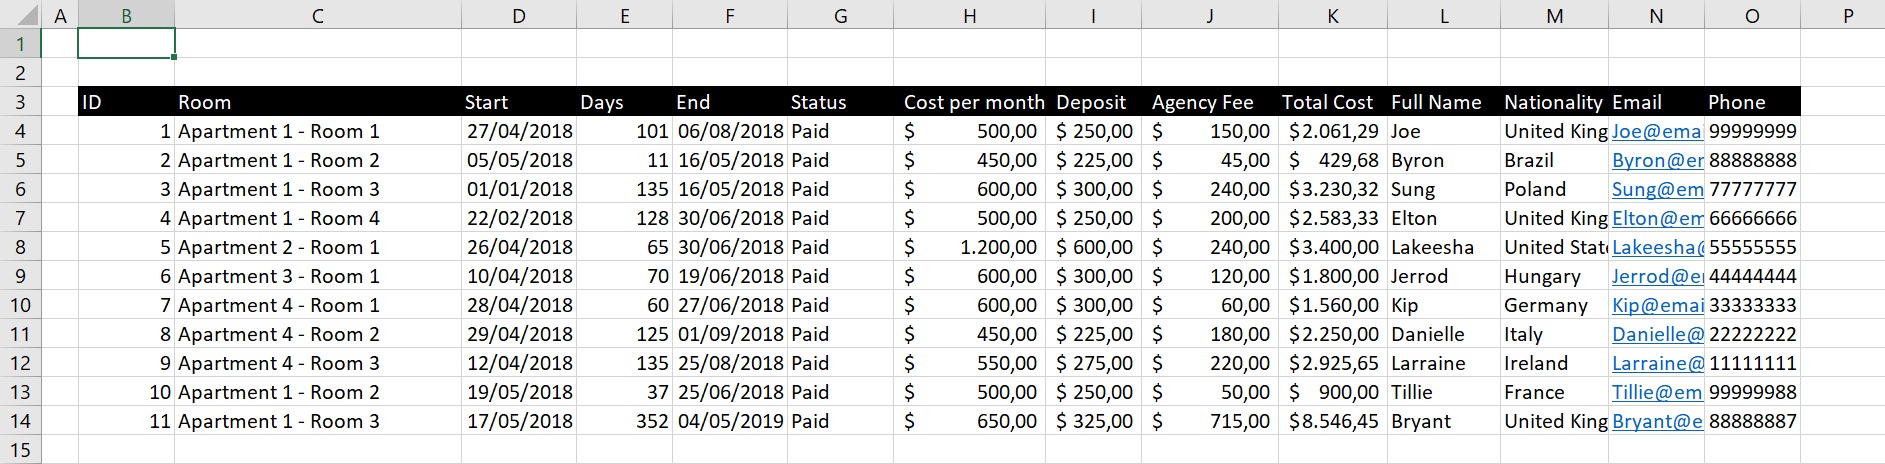
Task: Select all cells using corner triangle
Action: (x=21, y=15)
